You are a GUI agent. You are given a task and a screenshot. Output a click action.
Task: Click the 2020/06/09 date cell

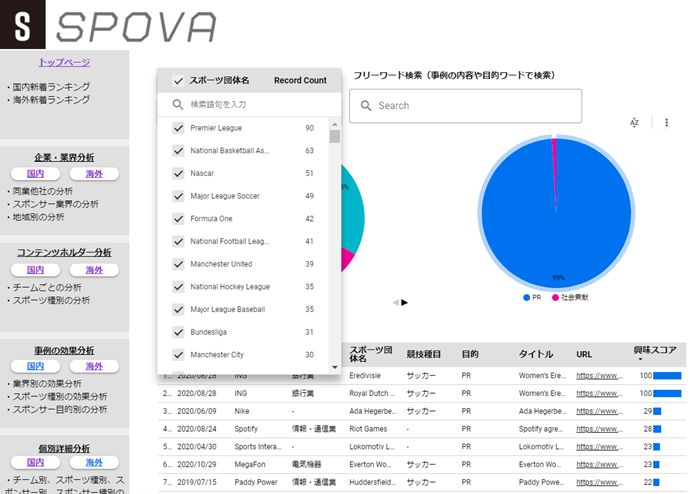coord(197,411)
